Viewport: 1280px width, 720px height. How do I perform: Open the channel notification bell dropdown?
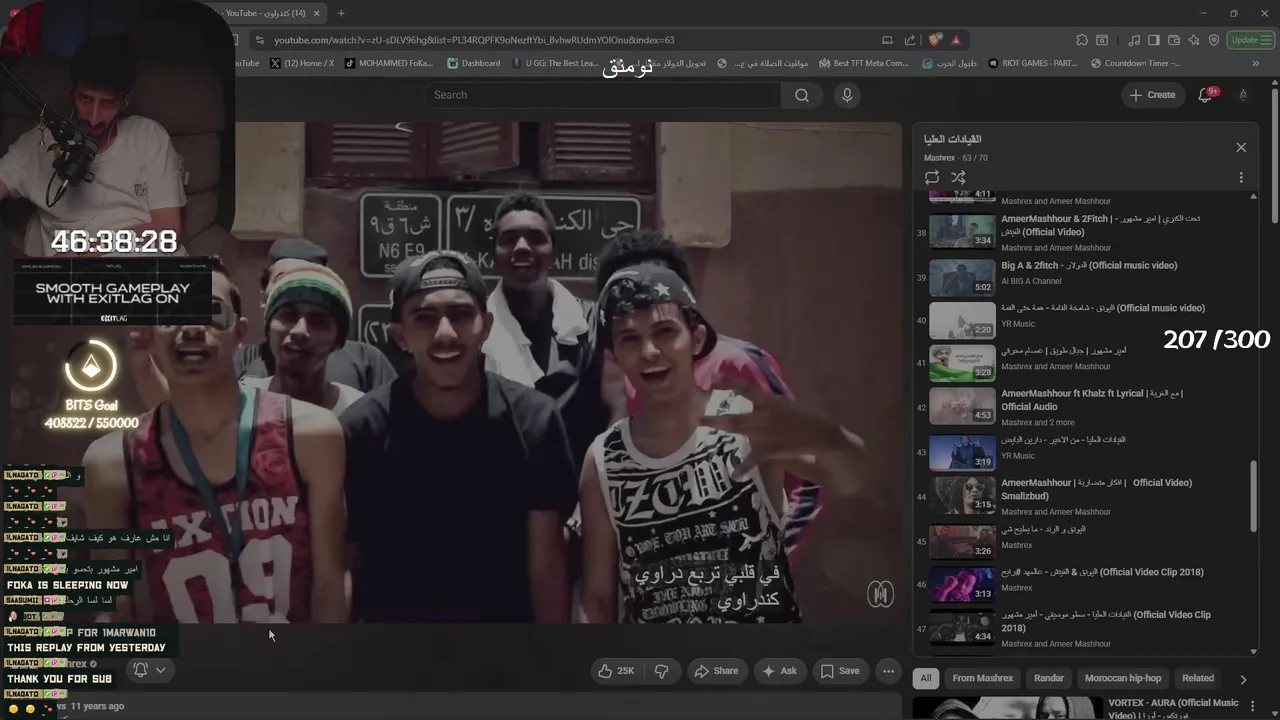click(x=149, y=670)
